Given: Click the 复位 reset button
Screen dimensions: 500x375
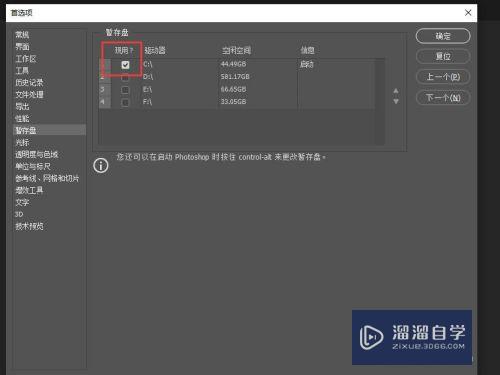Looking at the screenshot, I should tap(443, 56).
